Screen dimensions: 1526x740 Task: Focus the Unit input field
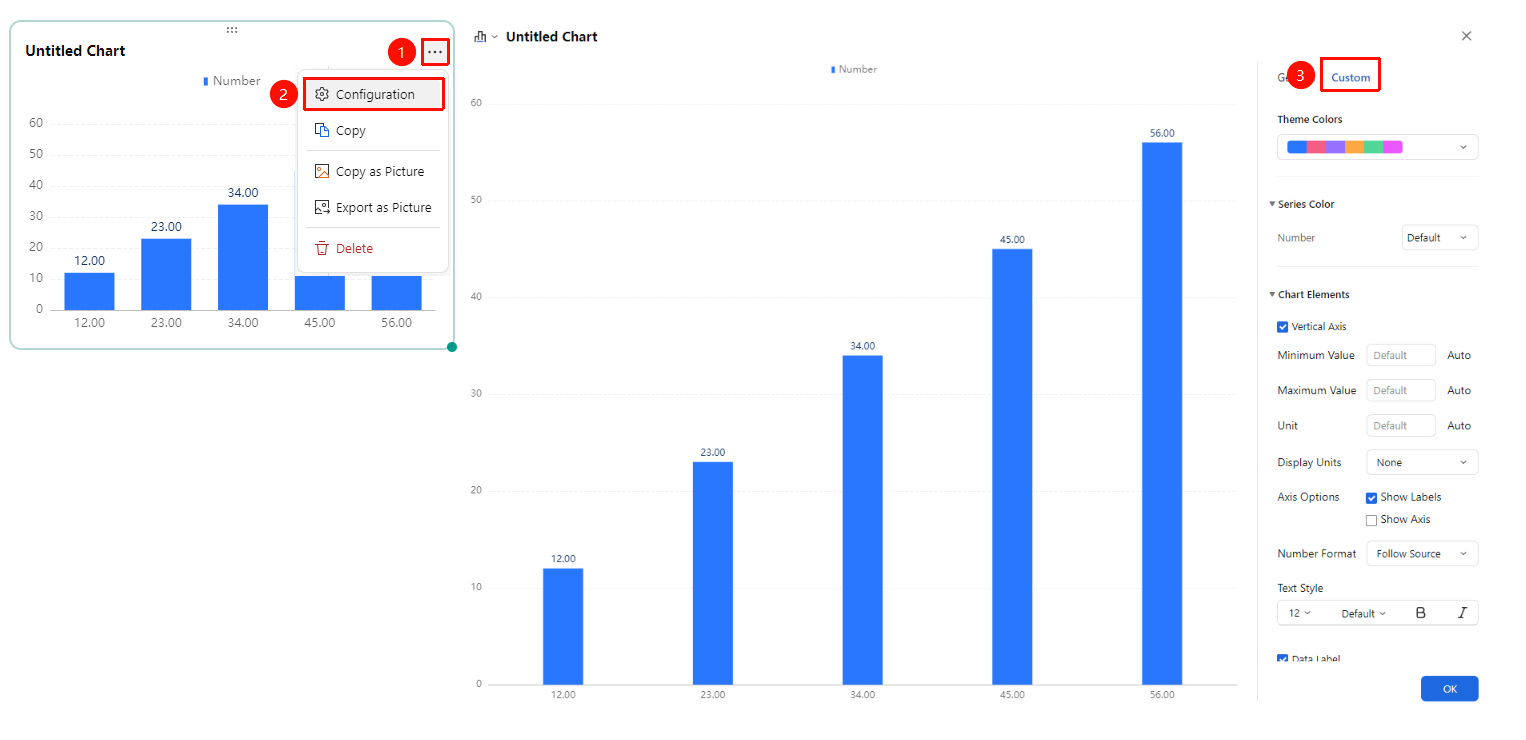point(1401,425)
